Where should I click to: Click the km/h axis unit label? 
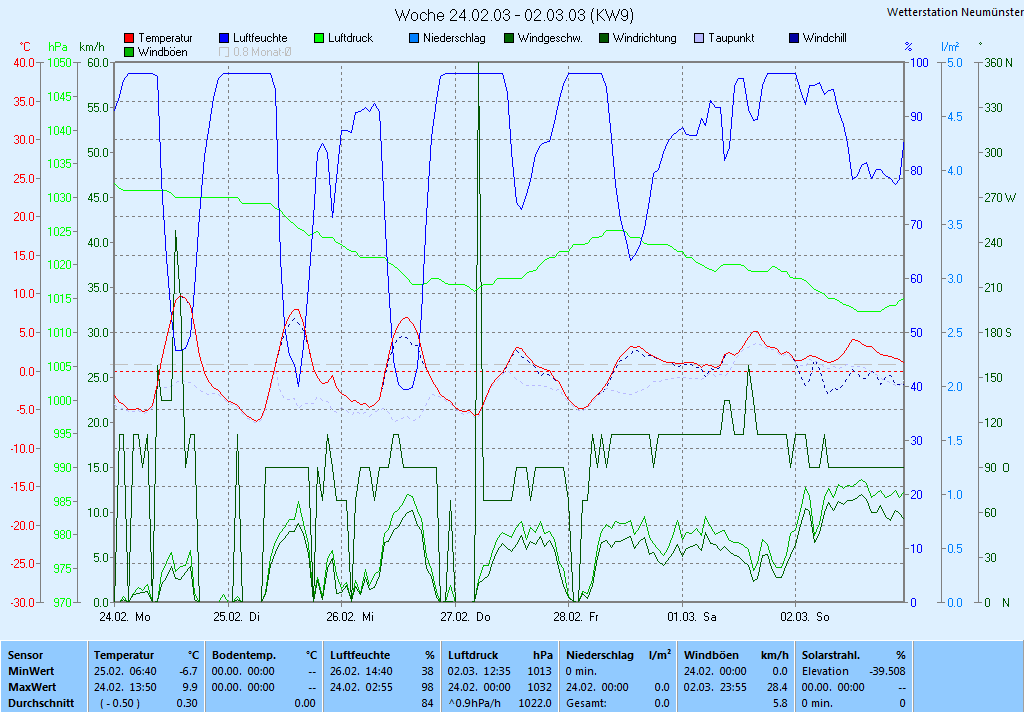pos(91,47)
